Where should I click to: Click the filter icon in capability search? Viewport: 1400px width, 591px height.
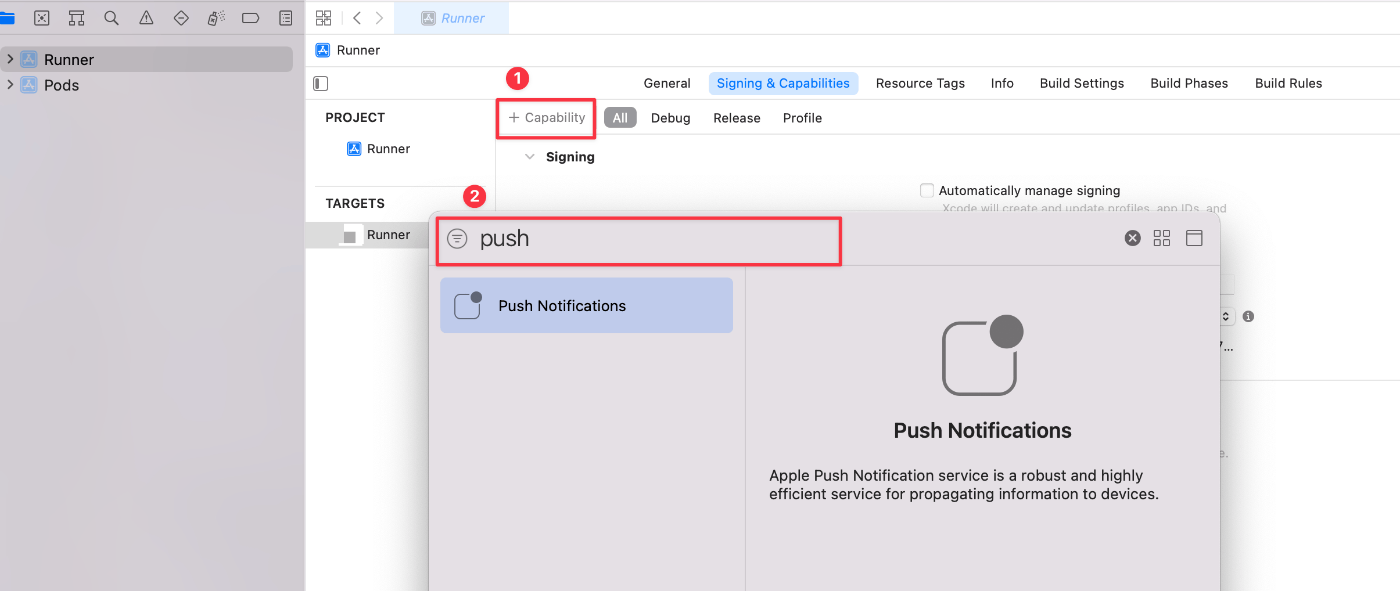[x=457, y=239]
